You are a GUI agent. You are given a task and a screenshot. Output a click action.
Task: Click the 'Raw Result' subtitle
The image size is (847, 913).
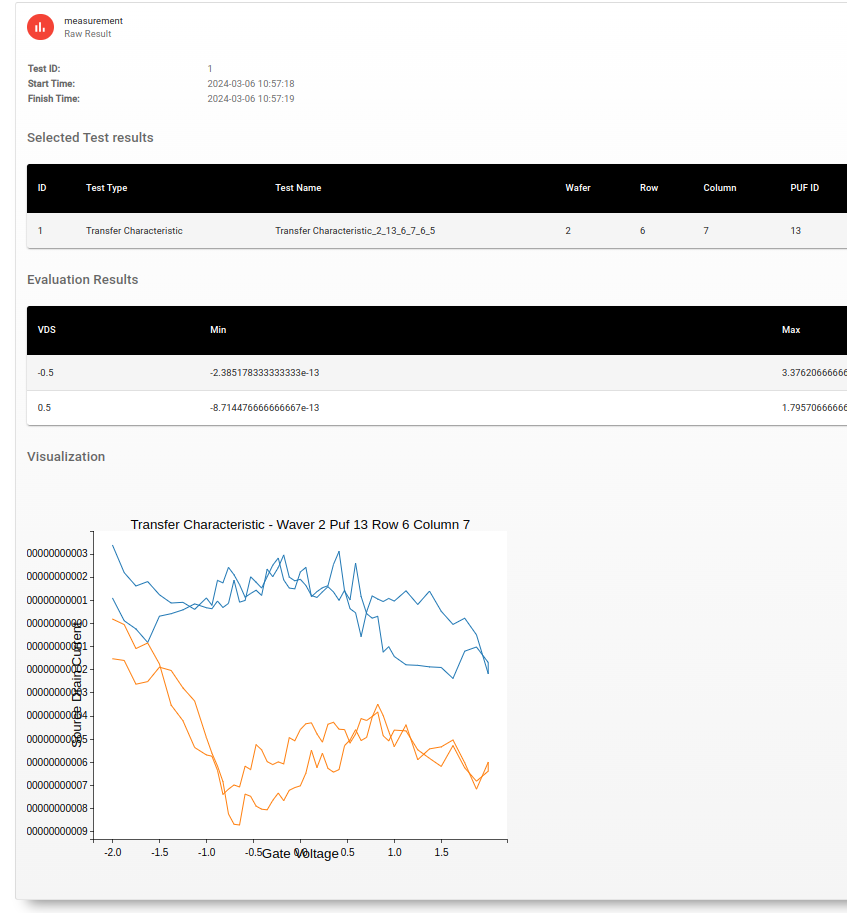pos(87,34)
